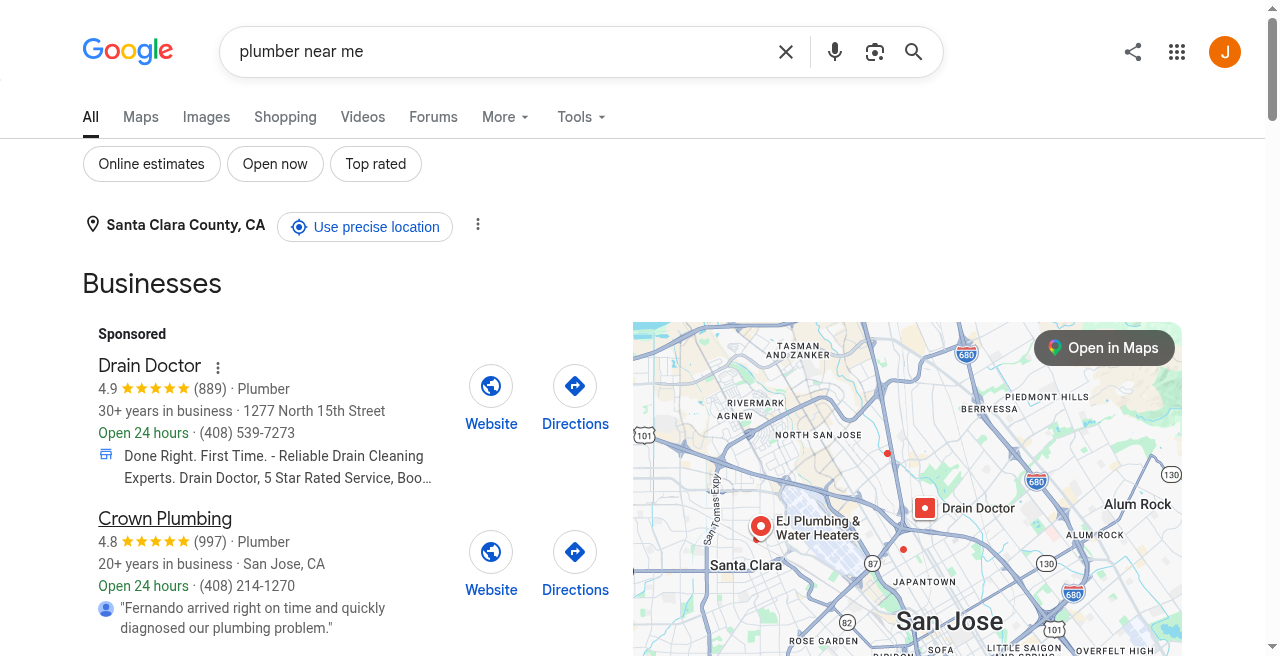Open the Google apps grid icon

[x=1177, y=52]
